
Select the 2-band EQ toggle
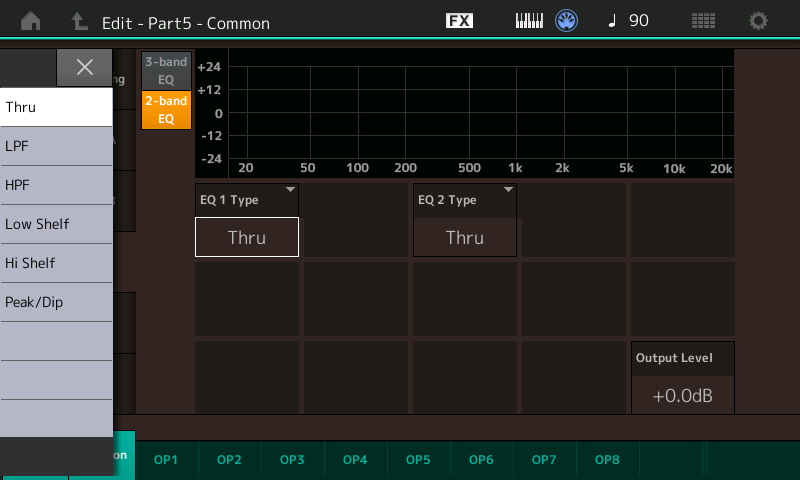[x=166, y=110]
